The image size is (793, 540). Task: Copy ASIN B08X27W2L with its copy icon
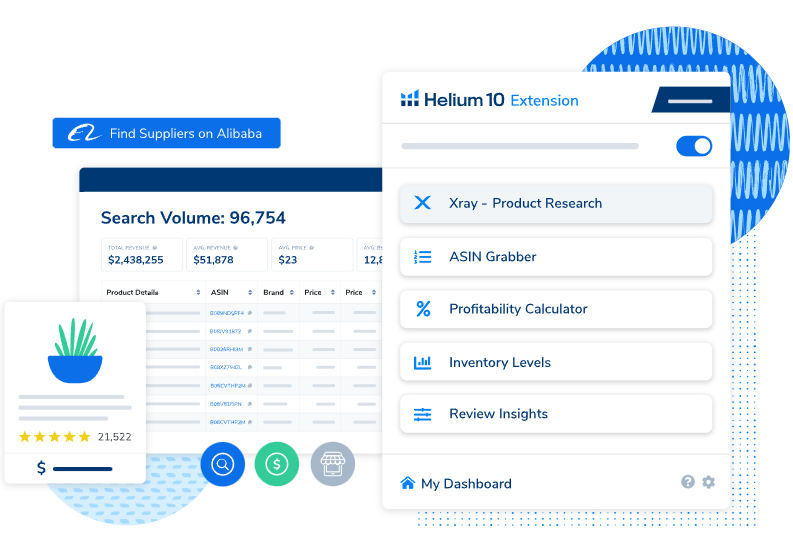pos(250,367)
